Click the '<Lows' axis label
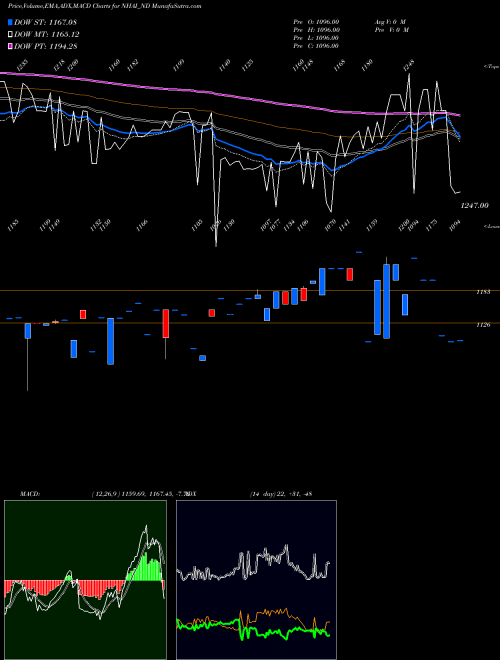 pyautogui.click(x=491, y=226)
